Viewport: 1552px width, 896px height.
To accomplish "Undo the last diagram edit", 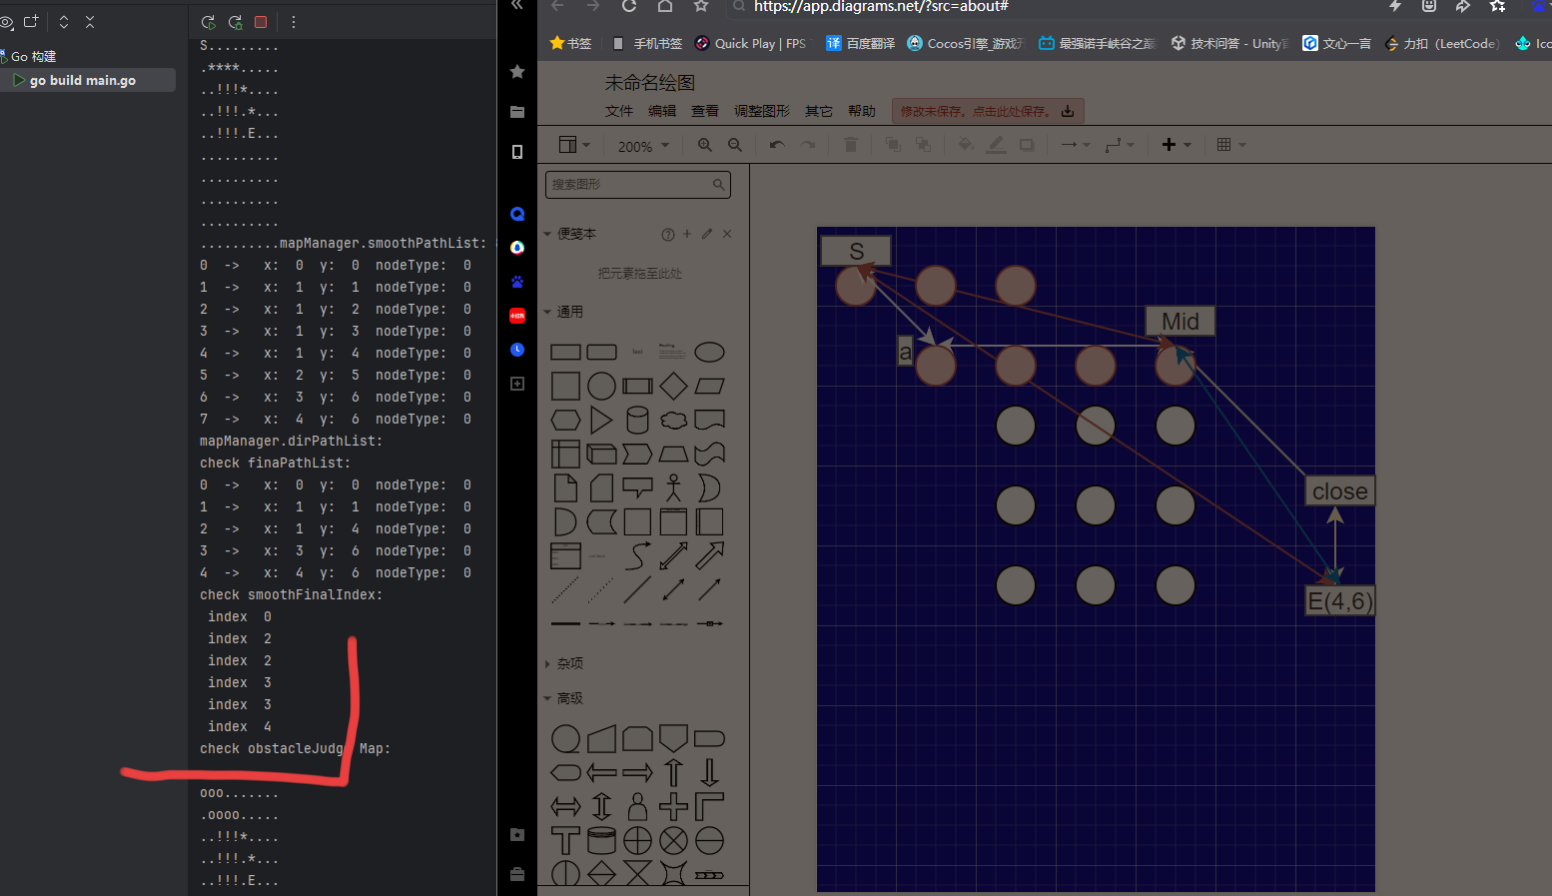I will click(777, 145).
